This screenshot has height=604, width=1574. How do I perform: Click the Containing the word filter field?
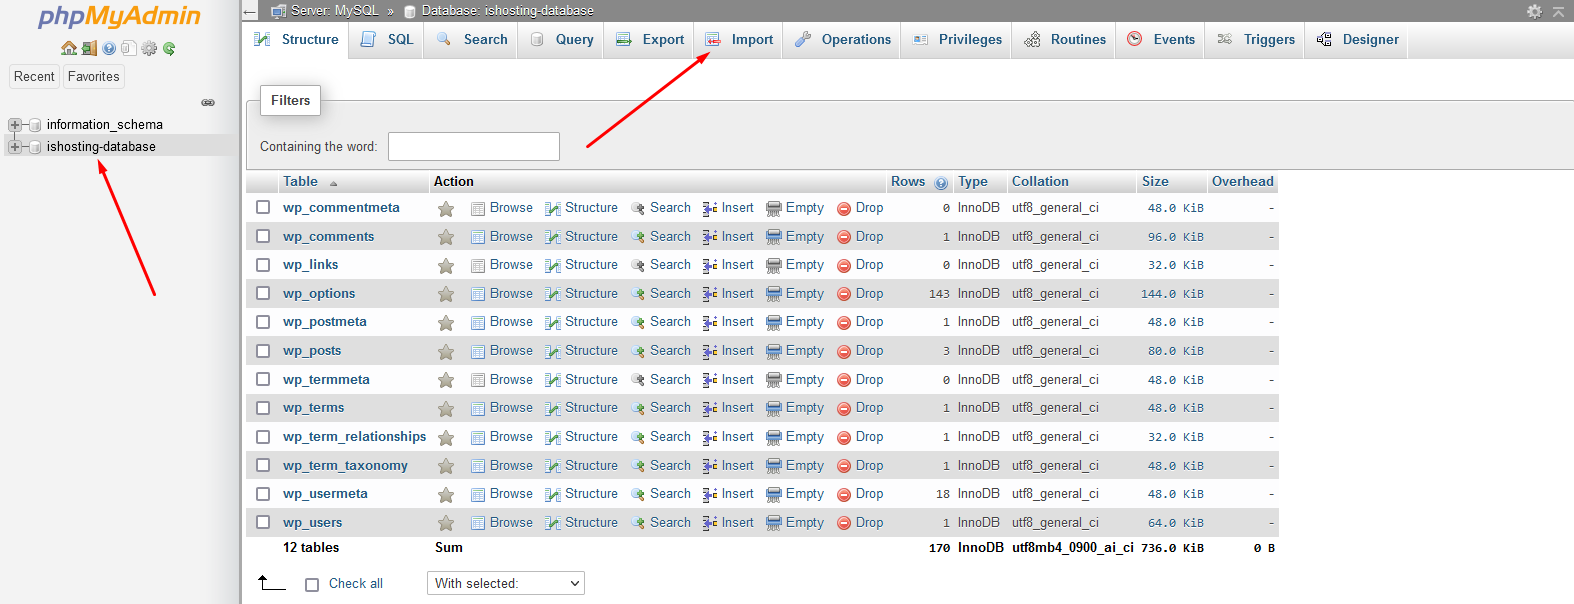pos(473,147)
